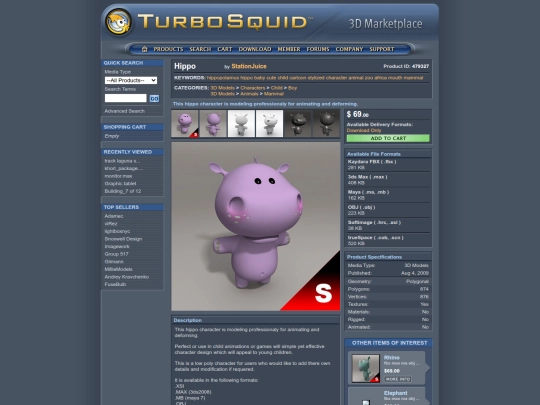This screenshot has height=405, width=540.
Task: Open top seller 'MillieModels'
Action: [x=118, y=269]
